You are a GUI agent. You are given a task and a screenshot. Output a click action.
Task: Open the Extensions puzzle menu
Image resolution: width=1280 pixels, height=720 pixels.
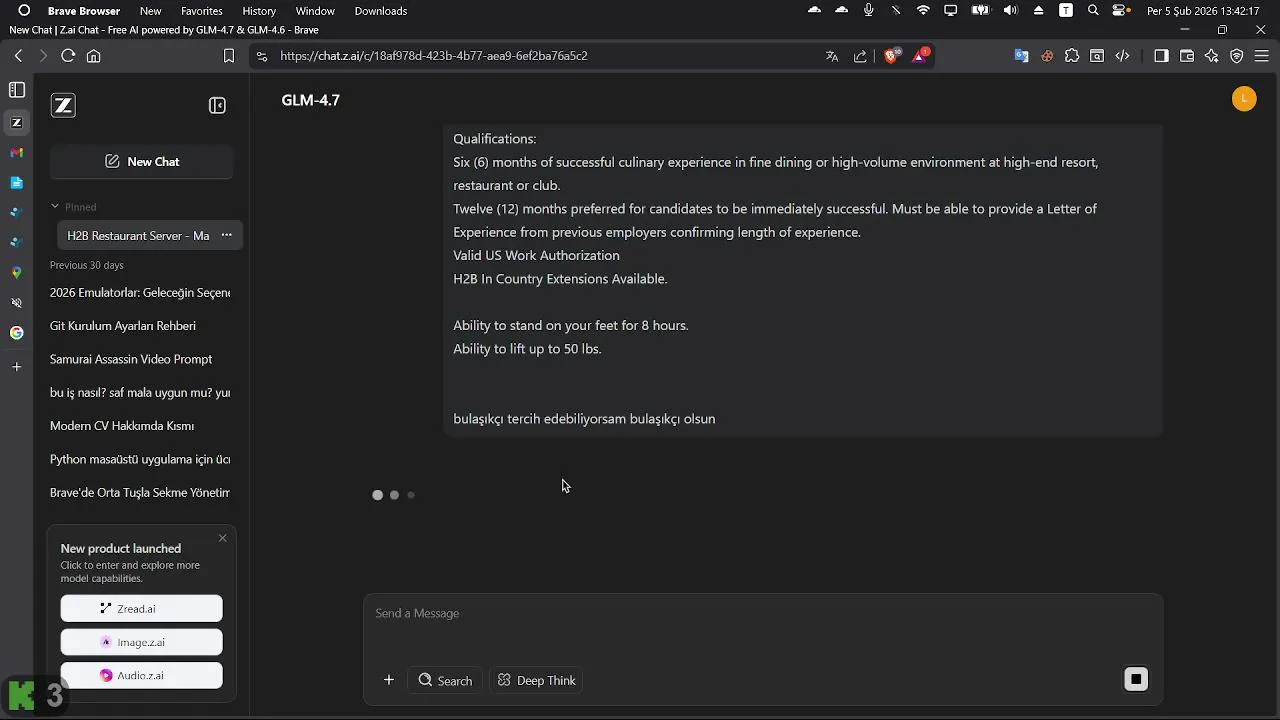(1072, 56)
